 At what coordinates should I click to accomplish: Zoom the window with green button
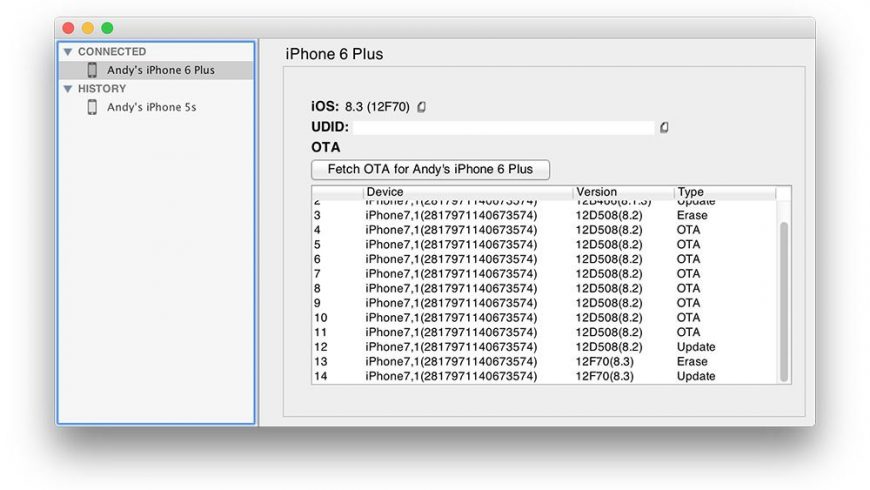[107, 28]
